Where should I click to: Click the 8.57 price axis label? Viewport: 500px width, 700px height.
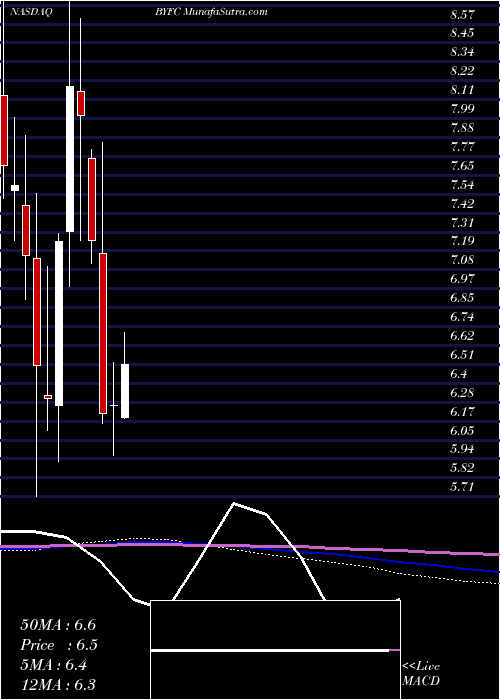(462, 14)
